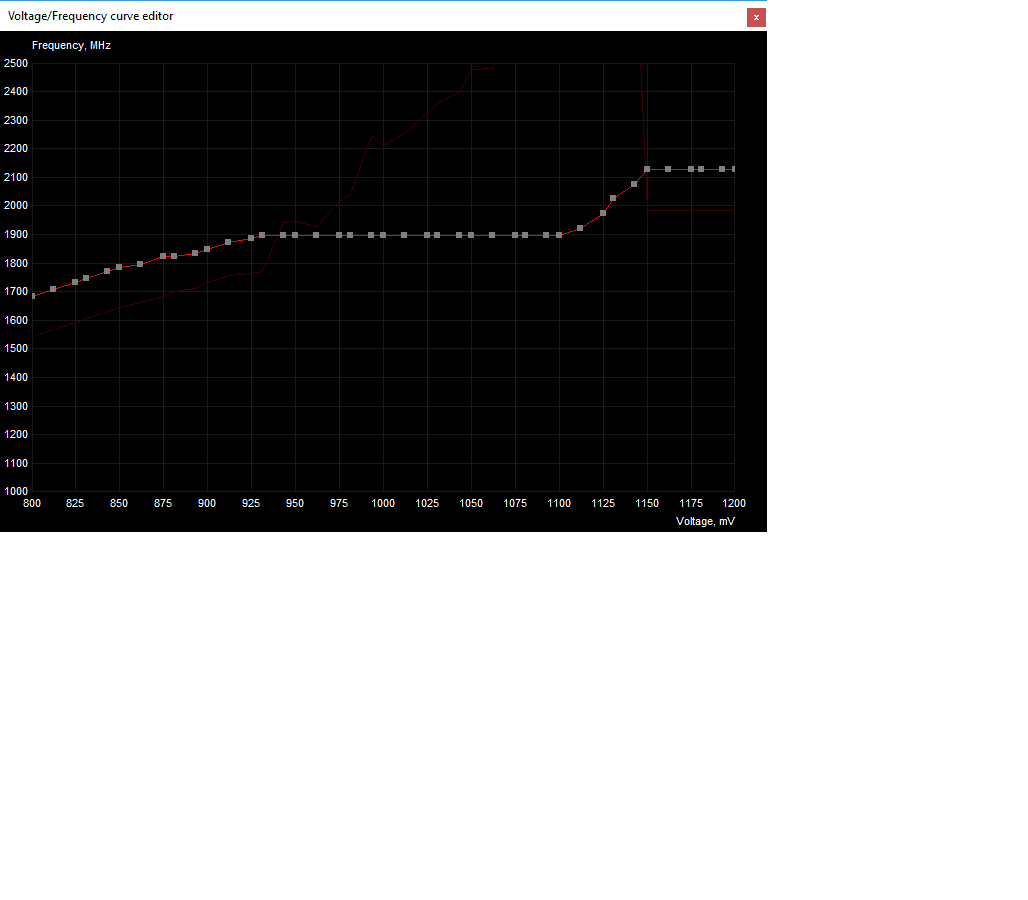Click the 2500 frequency axis label

click(x=16, y=64)
